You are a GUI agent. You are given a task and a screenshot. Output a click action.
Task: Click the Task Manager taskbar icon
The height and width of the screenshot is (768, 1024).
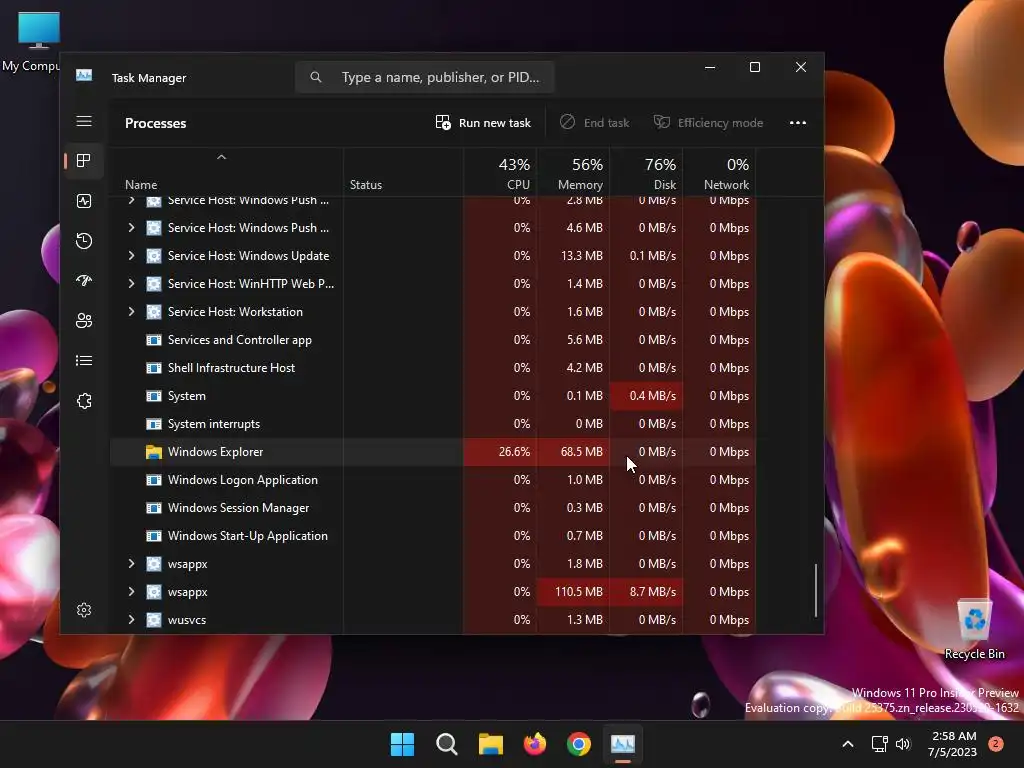coord(622,744)
